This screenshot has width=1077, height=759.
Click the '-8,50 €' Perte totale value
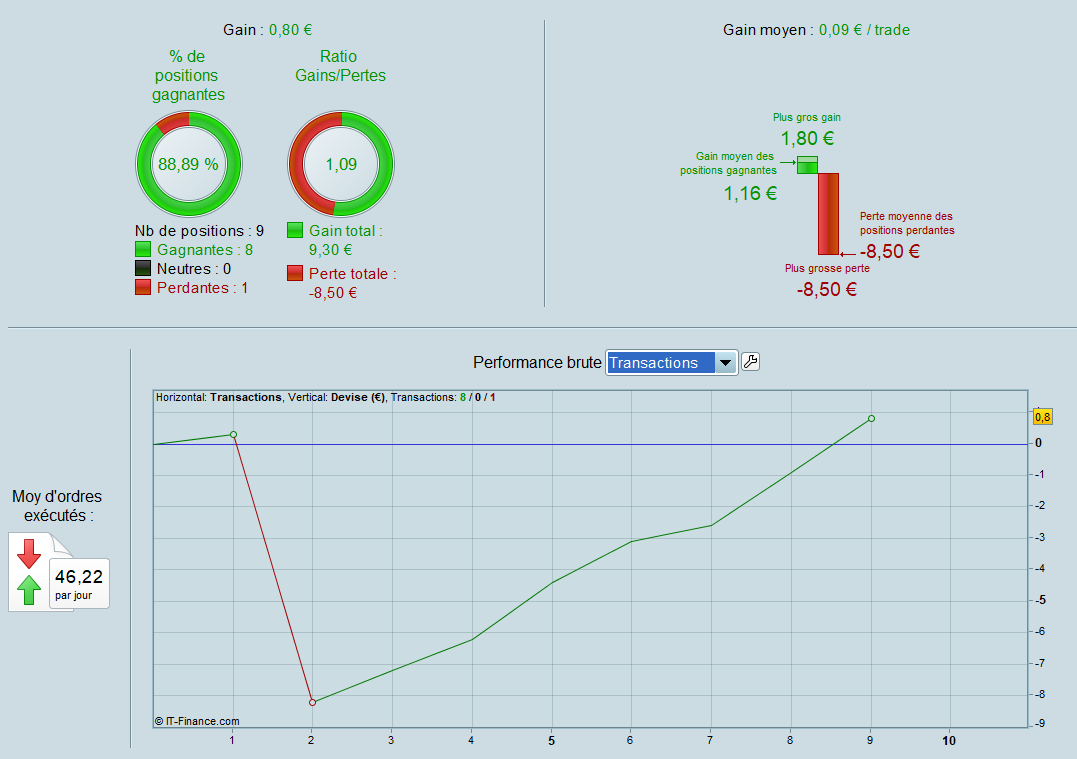[332, 293]
